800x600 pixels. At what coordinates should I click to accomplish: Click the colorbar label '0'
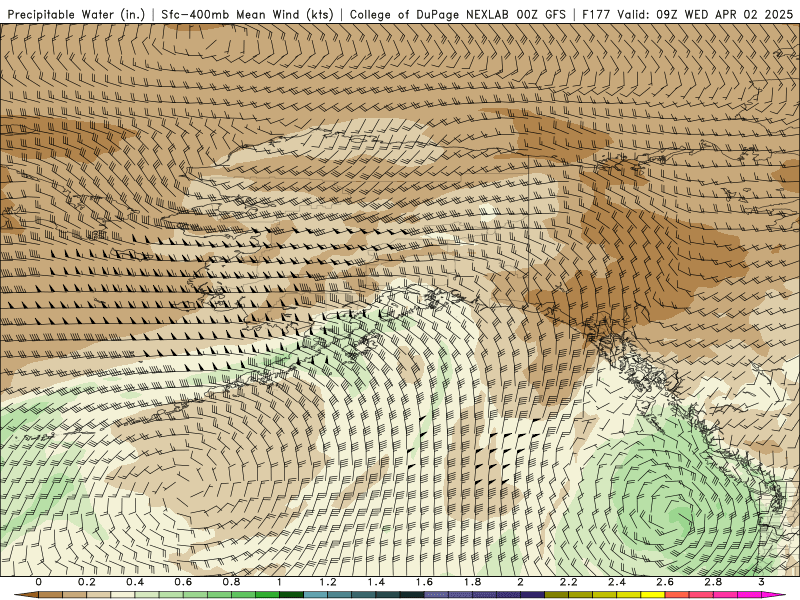pyautogui.click(x=38, y=582)
